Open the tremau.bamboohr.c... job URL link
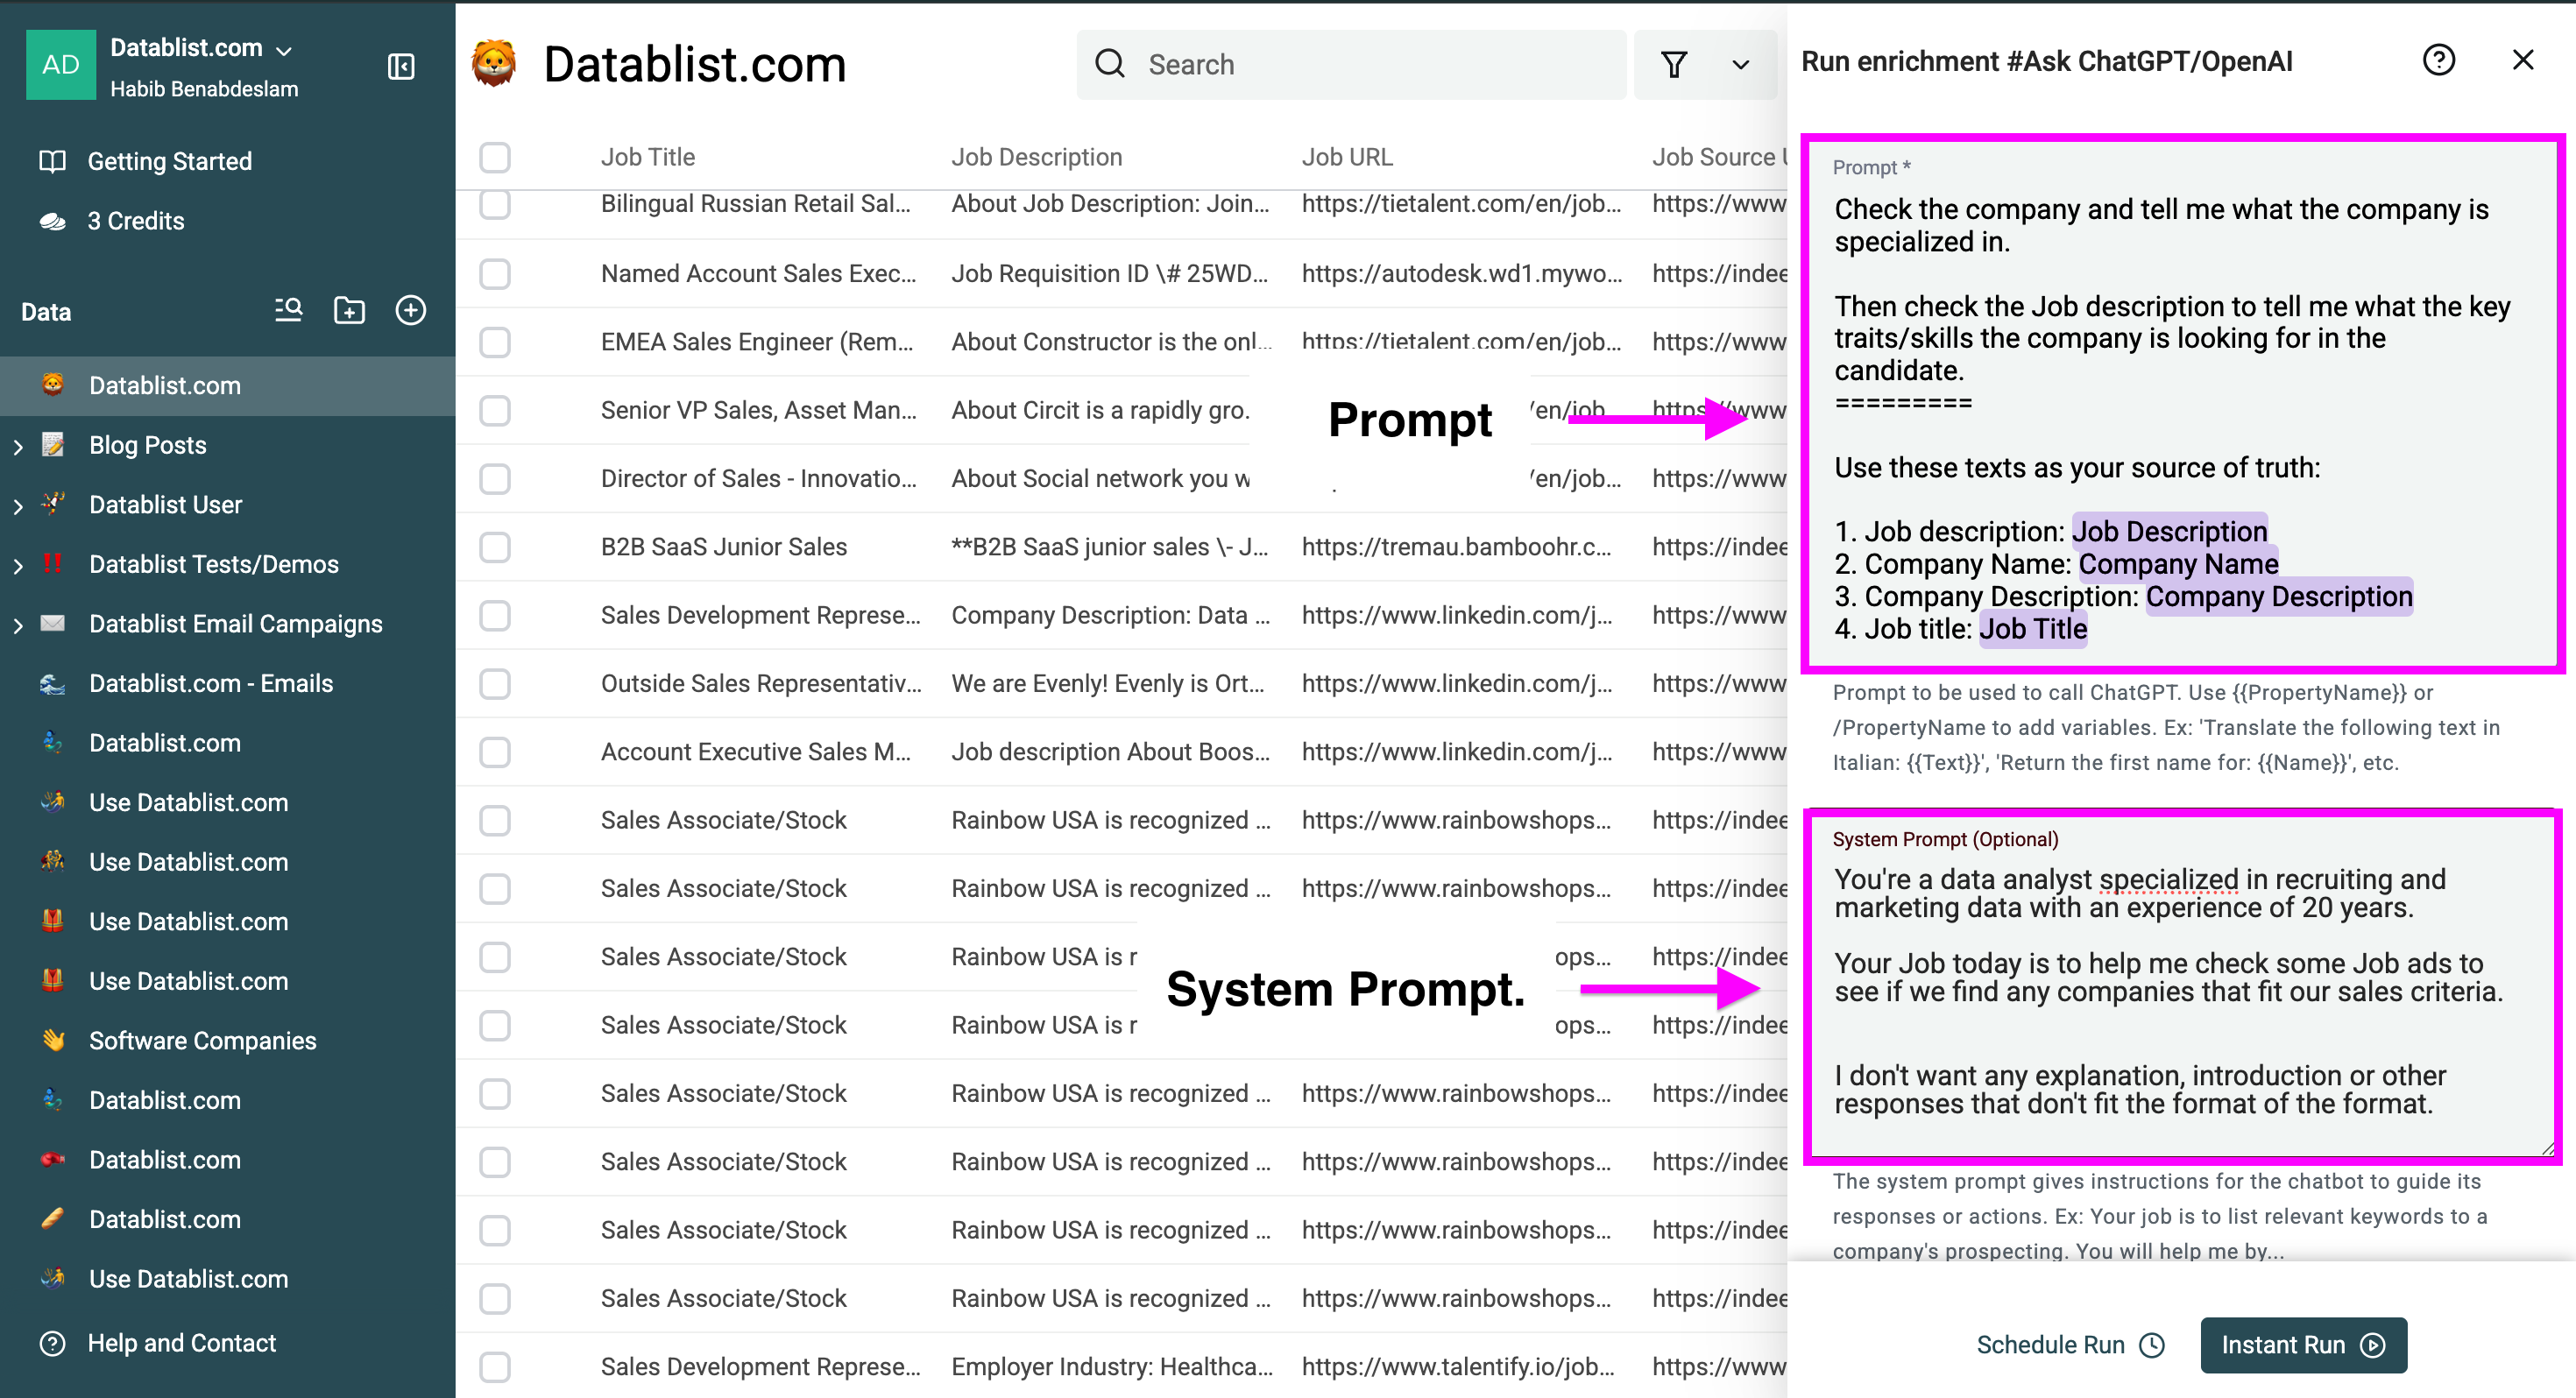 click(x=1456, y=547)
